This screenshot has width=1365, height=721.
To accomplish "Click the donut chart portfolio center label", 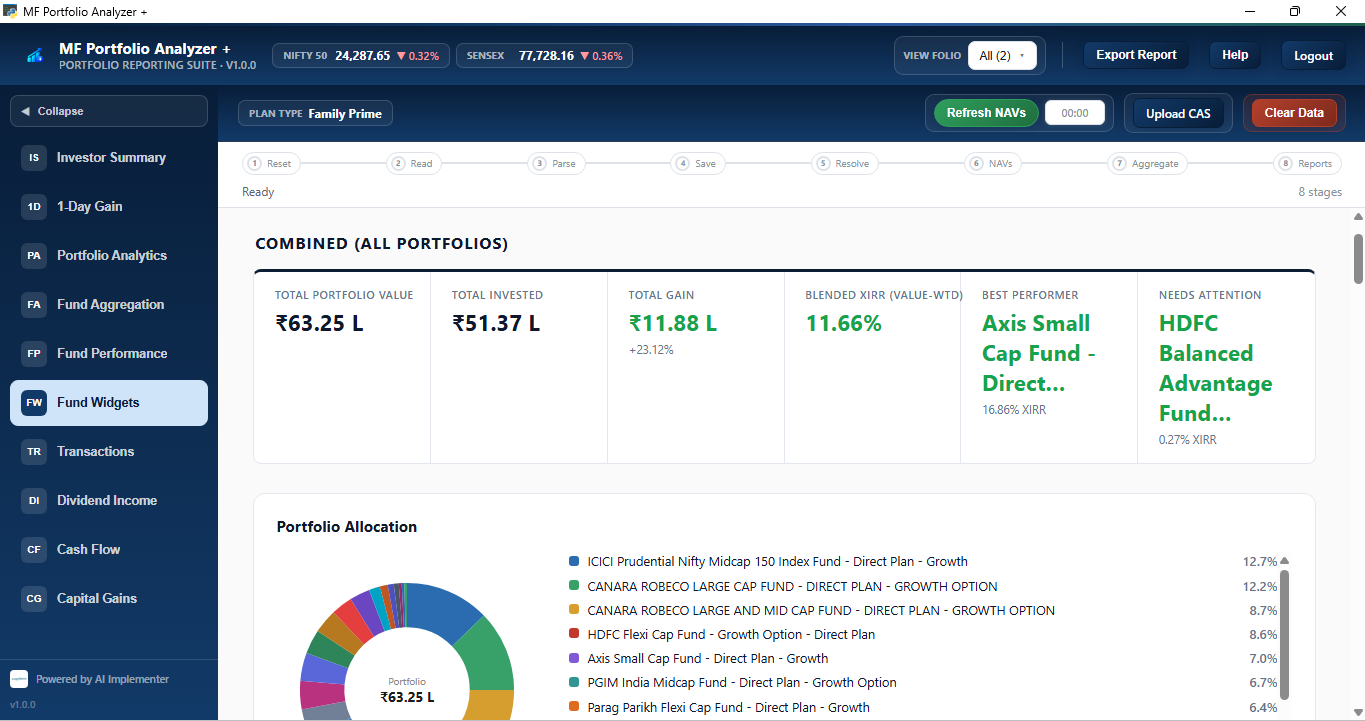I will click(407, 690).
